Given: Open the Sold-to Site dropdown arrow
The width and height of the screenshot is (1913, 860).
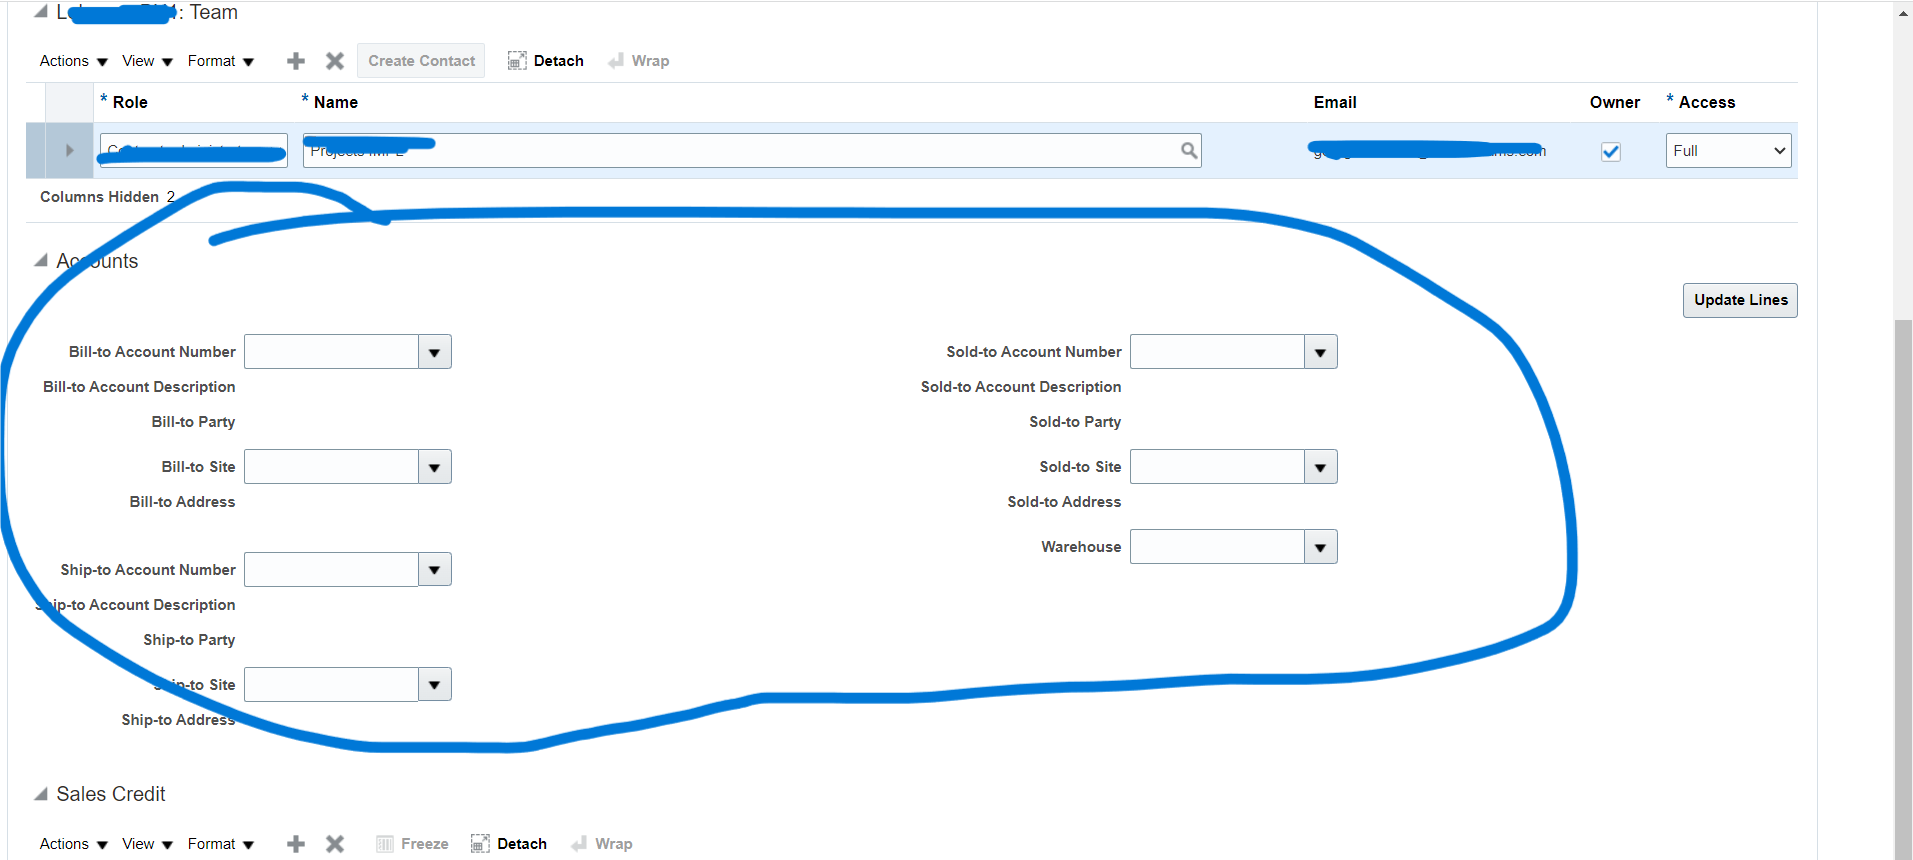Looking at the screenshot, I should click(1321, 467).
